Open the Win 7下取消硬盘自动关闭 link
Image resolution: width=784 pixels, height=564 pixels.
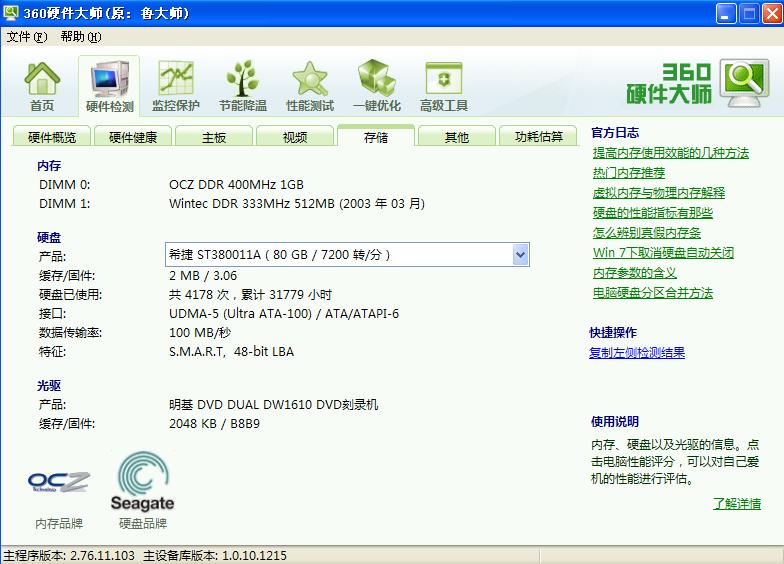(663, 253)
